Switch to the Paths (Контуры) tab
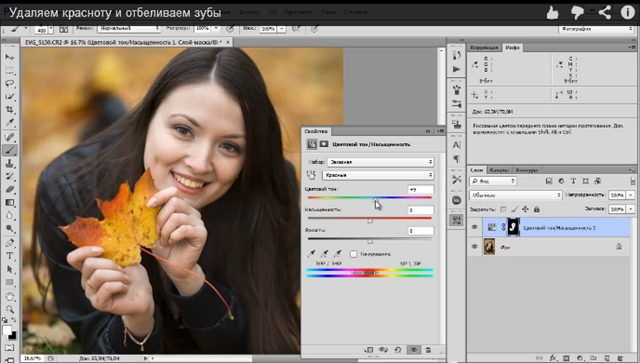 click(527, 170)
